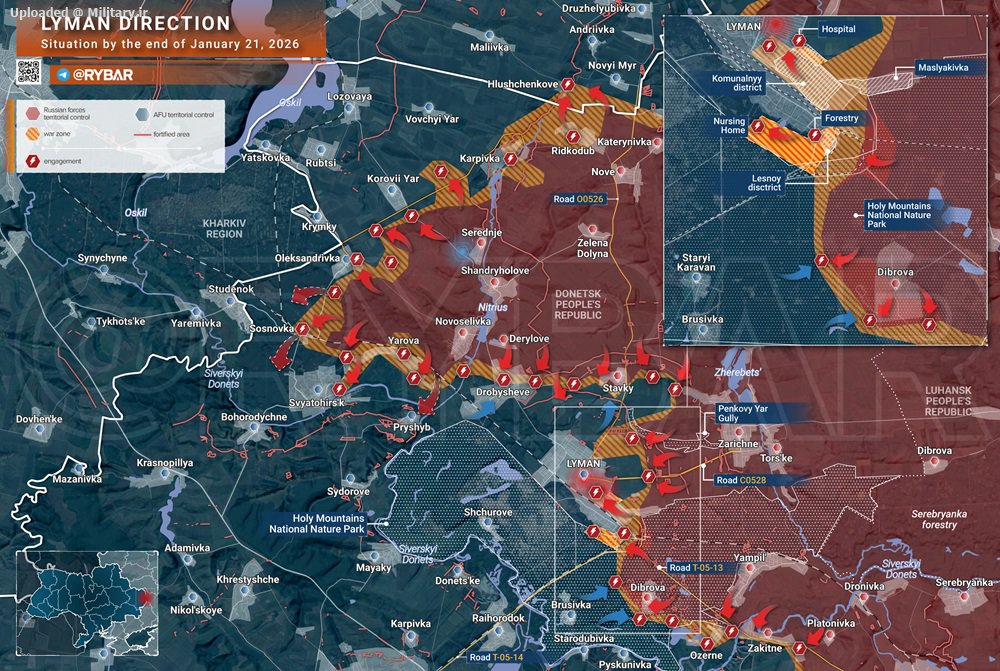Click the QR code under the title
Viewport: 1000px width, 671px height.
pos(29,72)
